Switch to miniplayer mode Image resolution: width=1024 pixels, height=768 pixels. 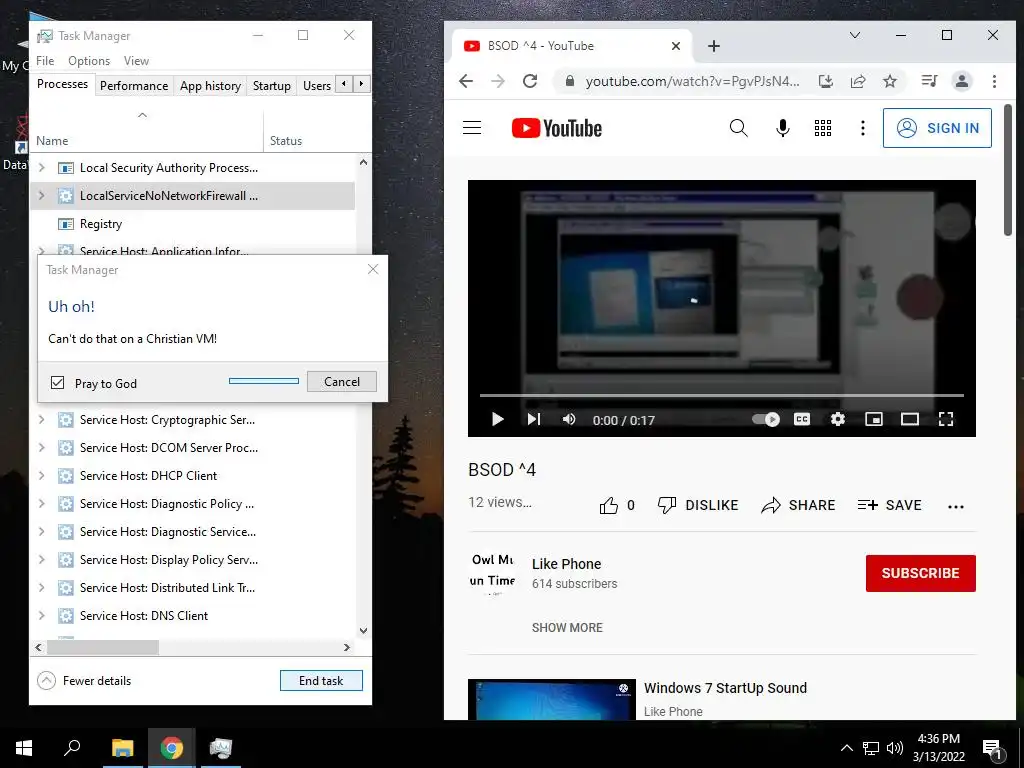click(x=874, y=419)
